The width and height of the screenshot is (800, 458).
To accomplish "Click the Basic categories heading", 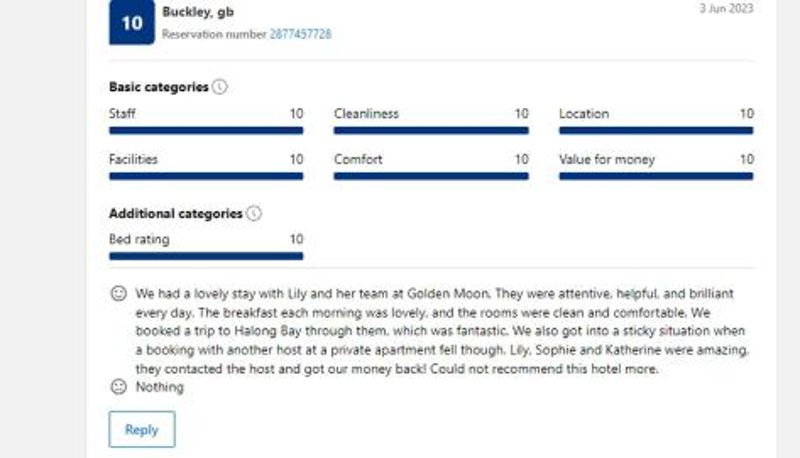I will [159, 87].
